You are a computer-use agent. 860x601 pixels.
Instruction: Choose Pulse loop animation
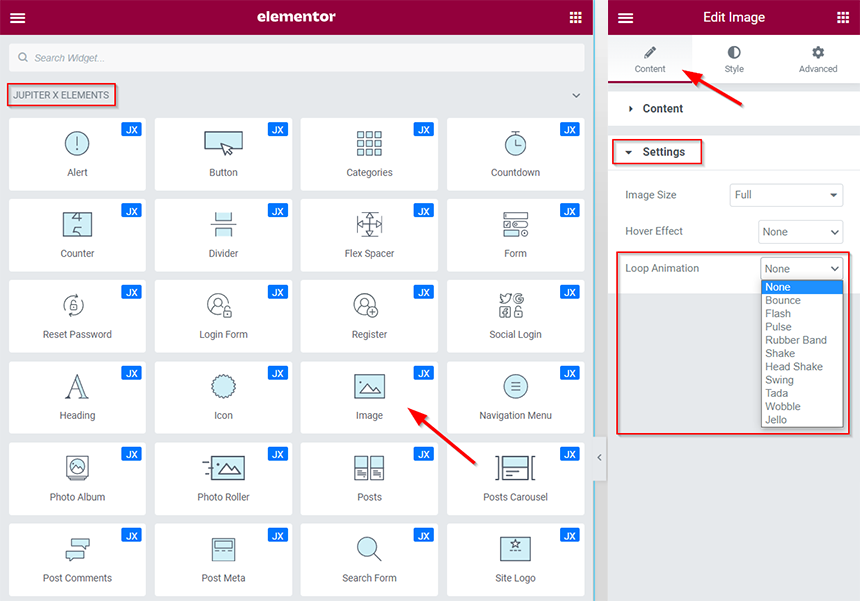801,327
